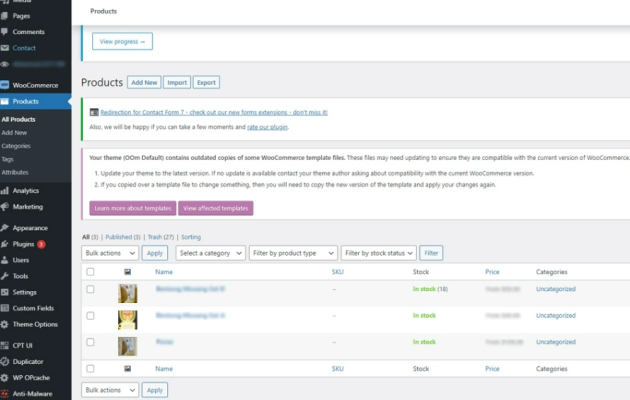Tick the select-all checkbox in table footer
Image resolution: width=630 pixels, height=400 pixels.
90,368
